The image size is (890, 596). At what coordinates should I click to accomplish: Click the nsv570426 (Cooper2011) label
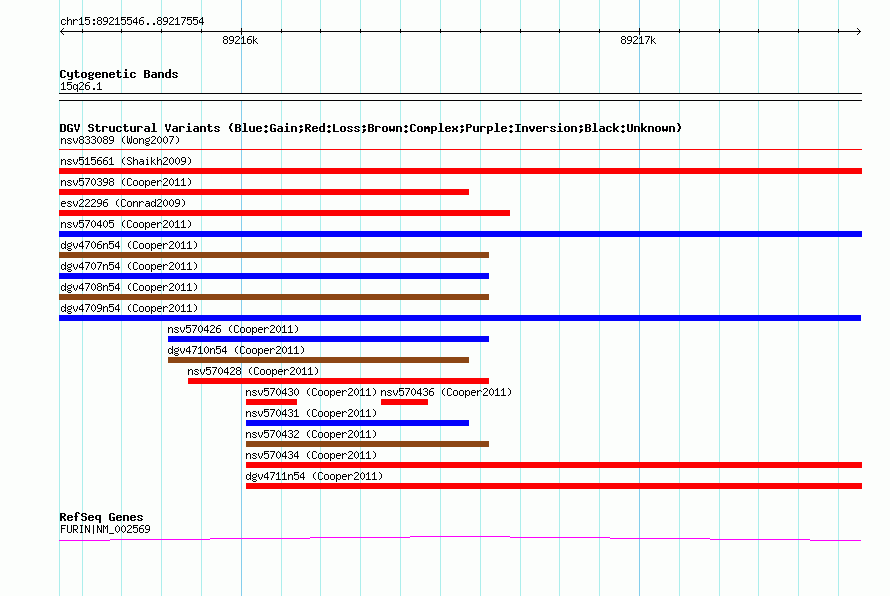[x=233, y=329]
